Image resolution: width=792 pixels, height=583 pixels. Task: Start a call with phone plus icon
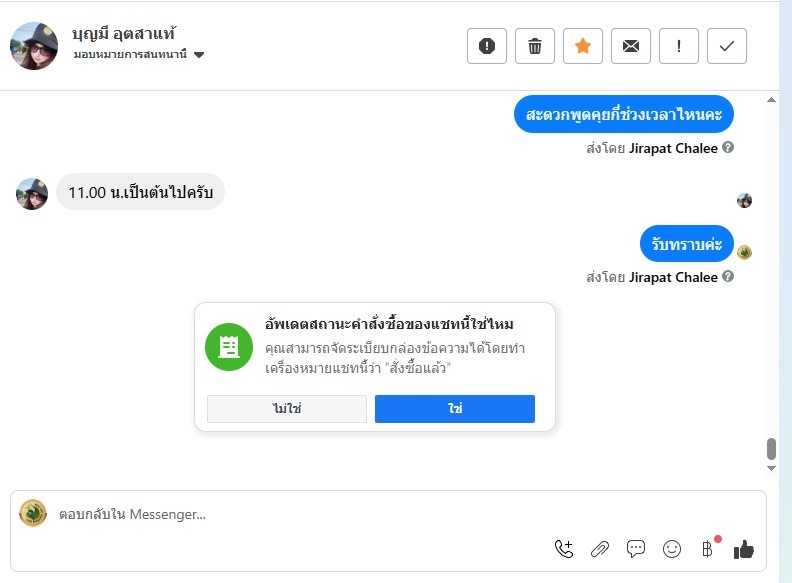pos(564,548)
